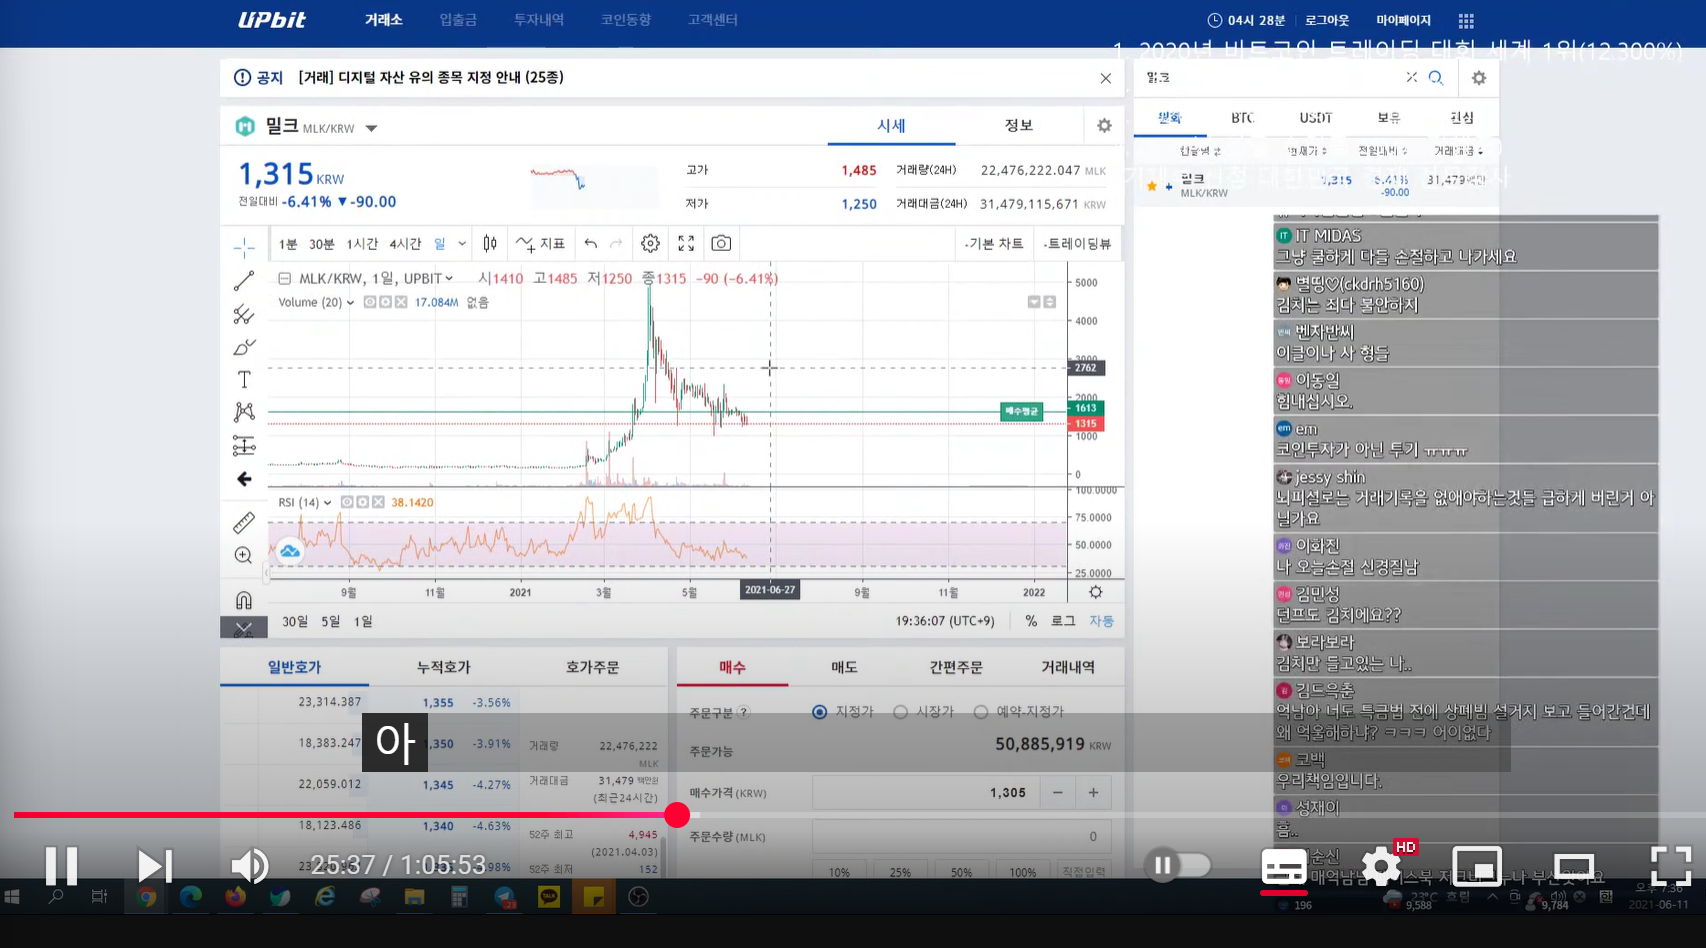Select the 예약-지정가 order type radio
The width and height of the screenshot is (1706, 948).
pos(981,712)
